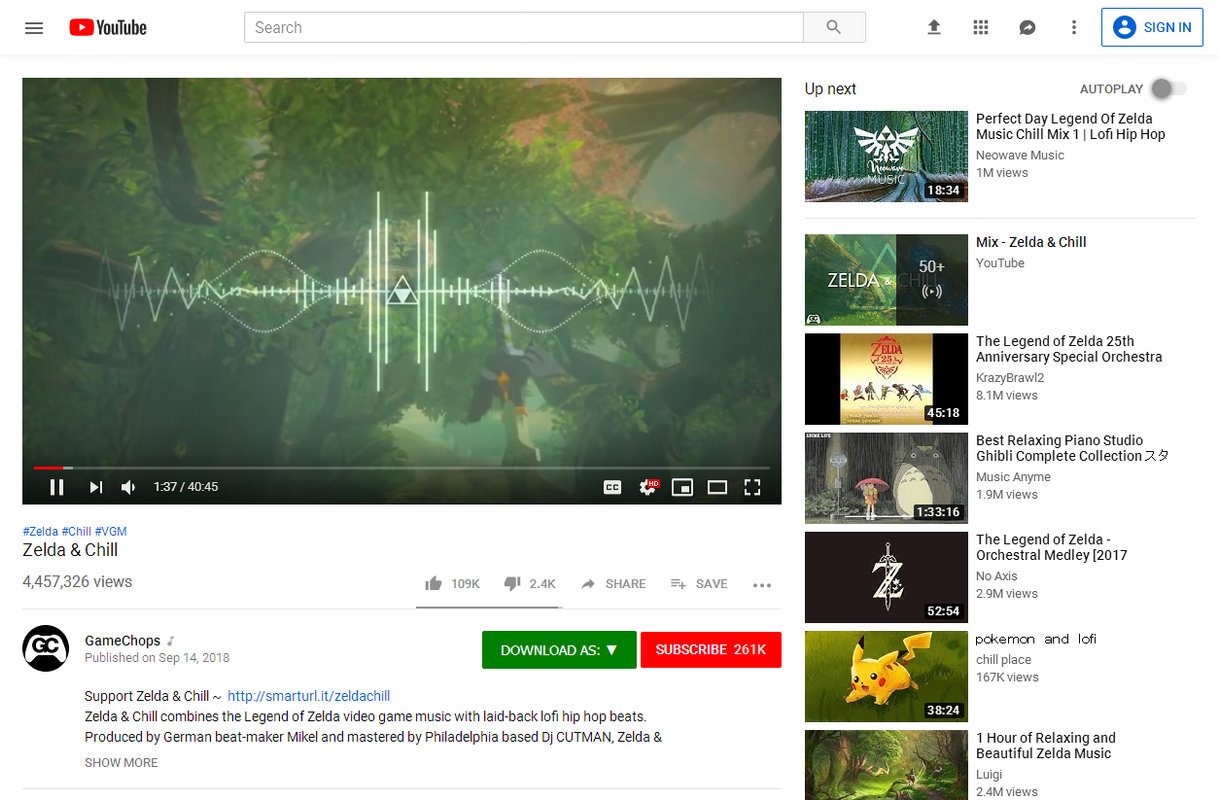This screenshot has height=800, width=1220.
Task: Switch to miniplayer mode
Action: (x=682, y=487)
